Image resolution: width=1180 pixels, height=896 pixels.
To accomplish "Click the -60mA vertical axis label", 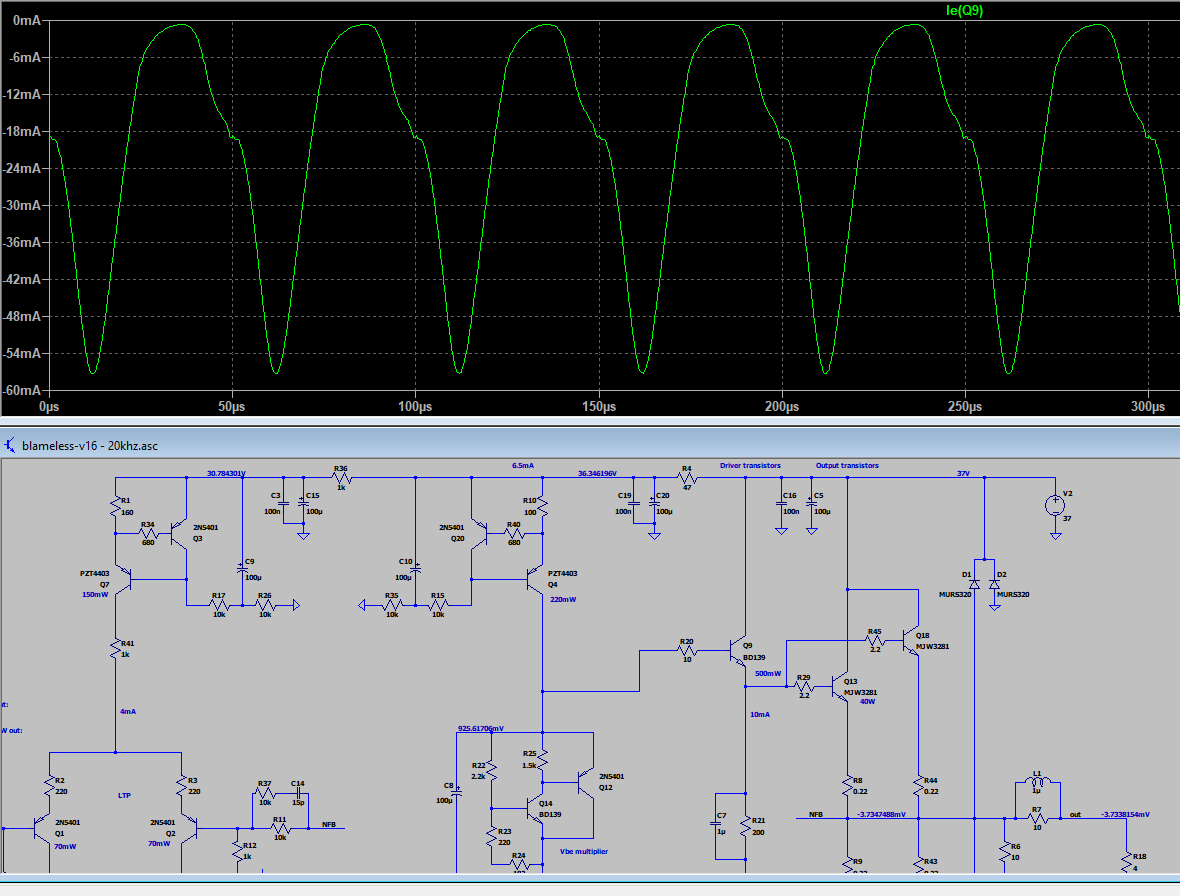I will click(x=22, y=390).
